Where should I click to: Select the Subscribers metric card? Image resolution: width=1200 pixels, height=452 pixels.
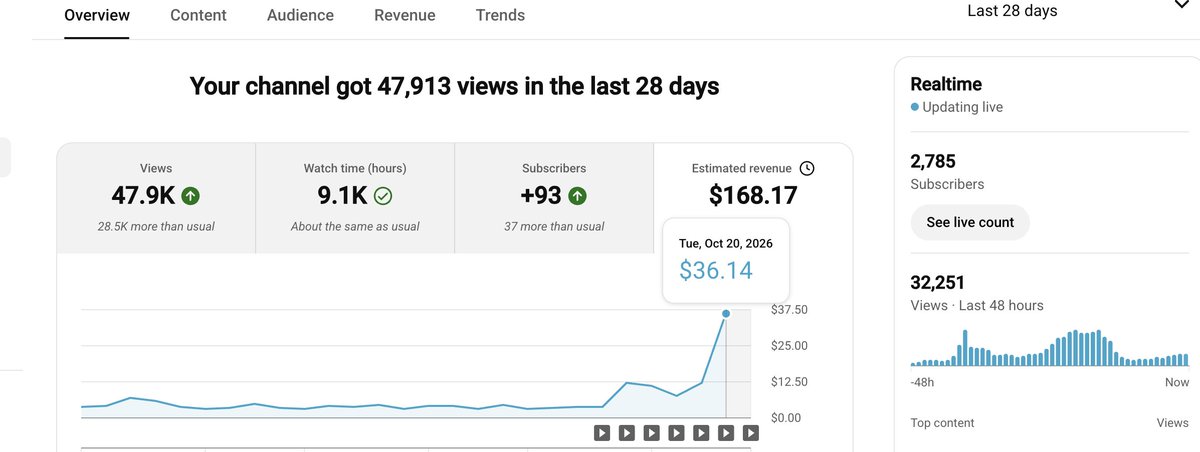click(x=554, y=198)
